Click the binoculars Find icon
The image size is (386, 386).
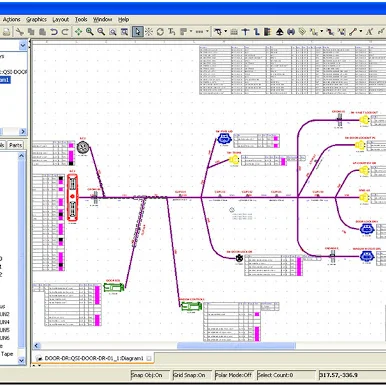click(291, 32)
